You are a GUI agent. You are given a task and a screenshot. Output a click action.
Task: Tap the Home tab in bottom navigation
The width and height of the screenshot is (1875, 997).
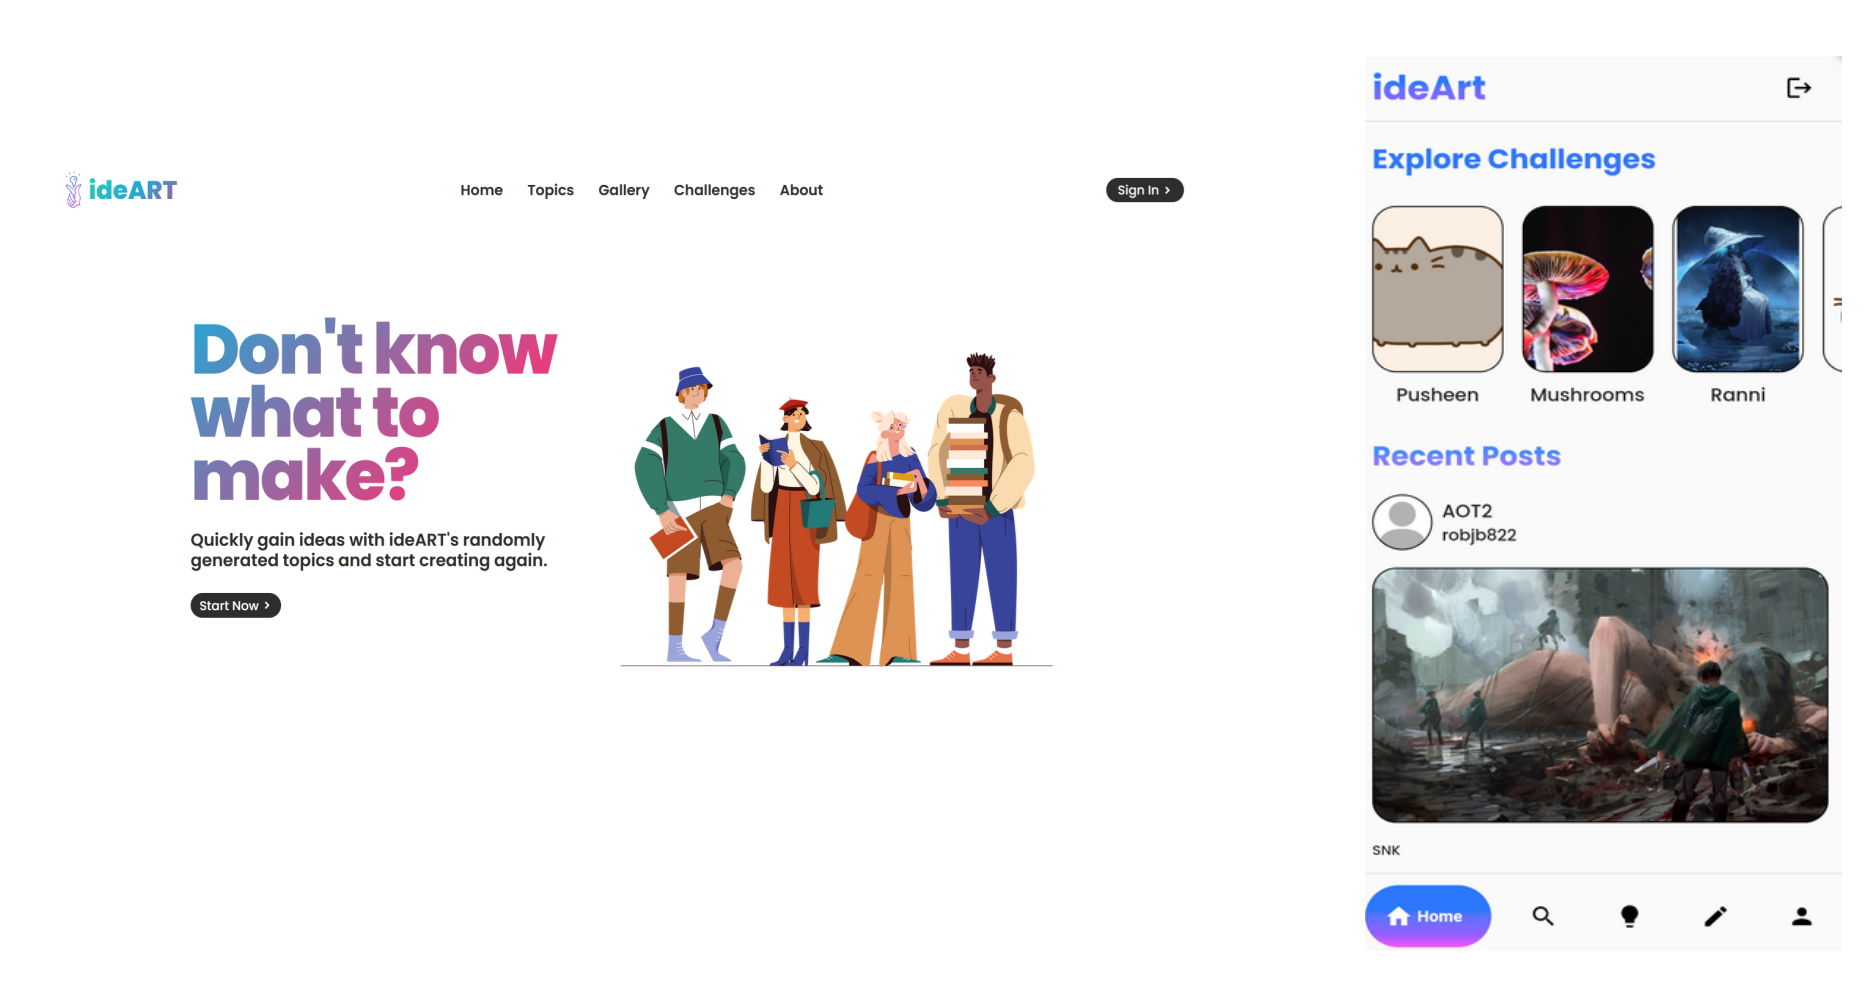pyautogui.click(x=1427, y=916)
